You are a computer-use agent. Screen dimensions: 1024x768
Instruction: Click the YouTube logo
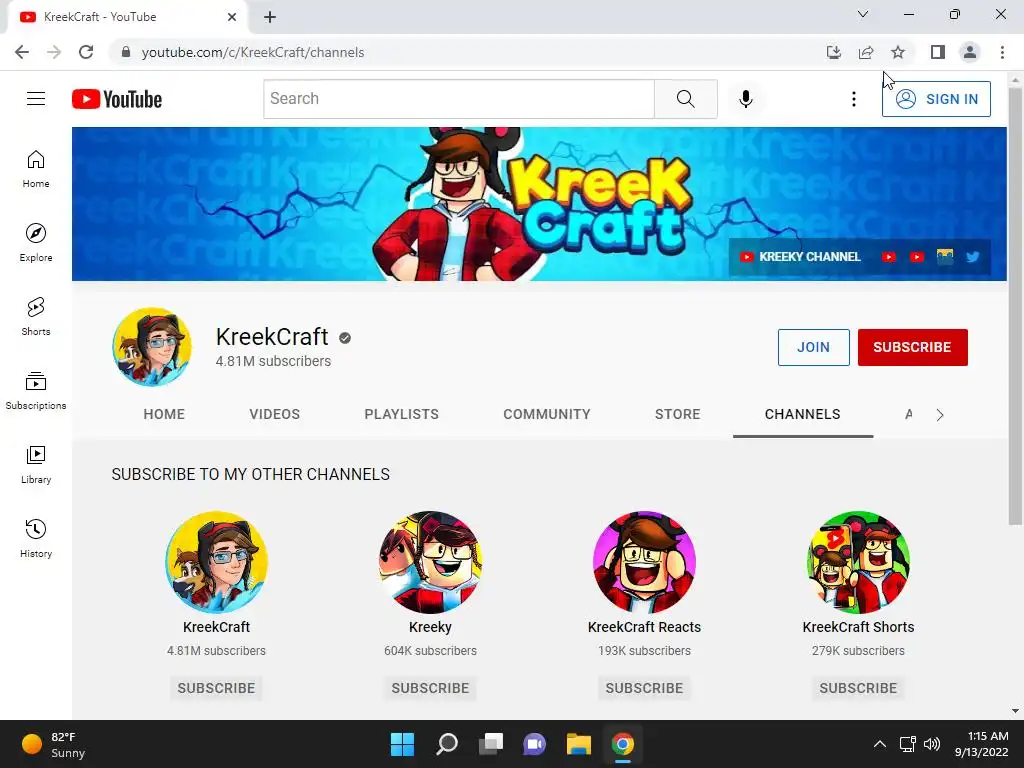117,99
